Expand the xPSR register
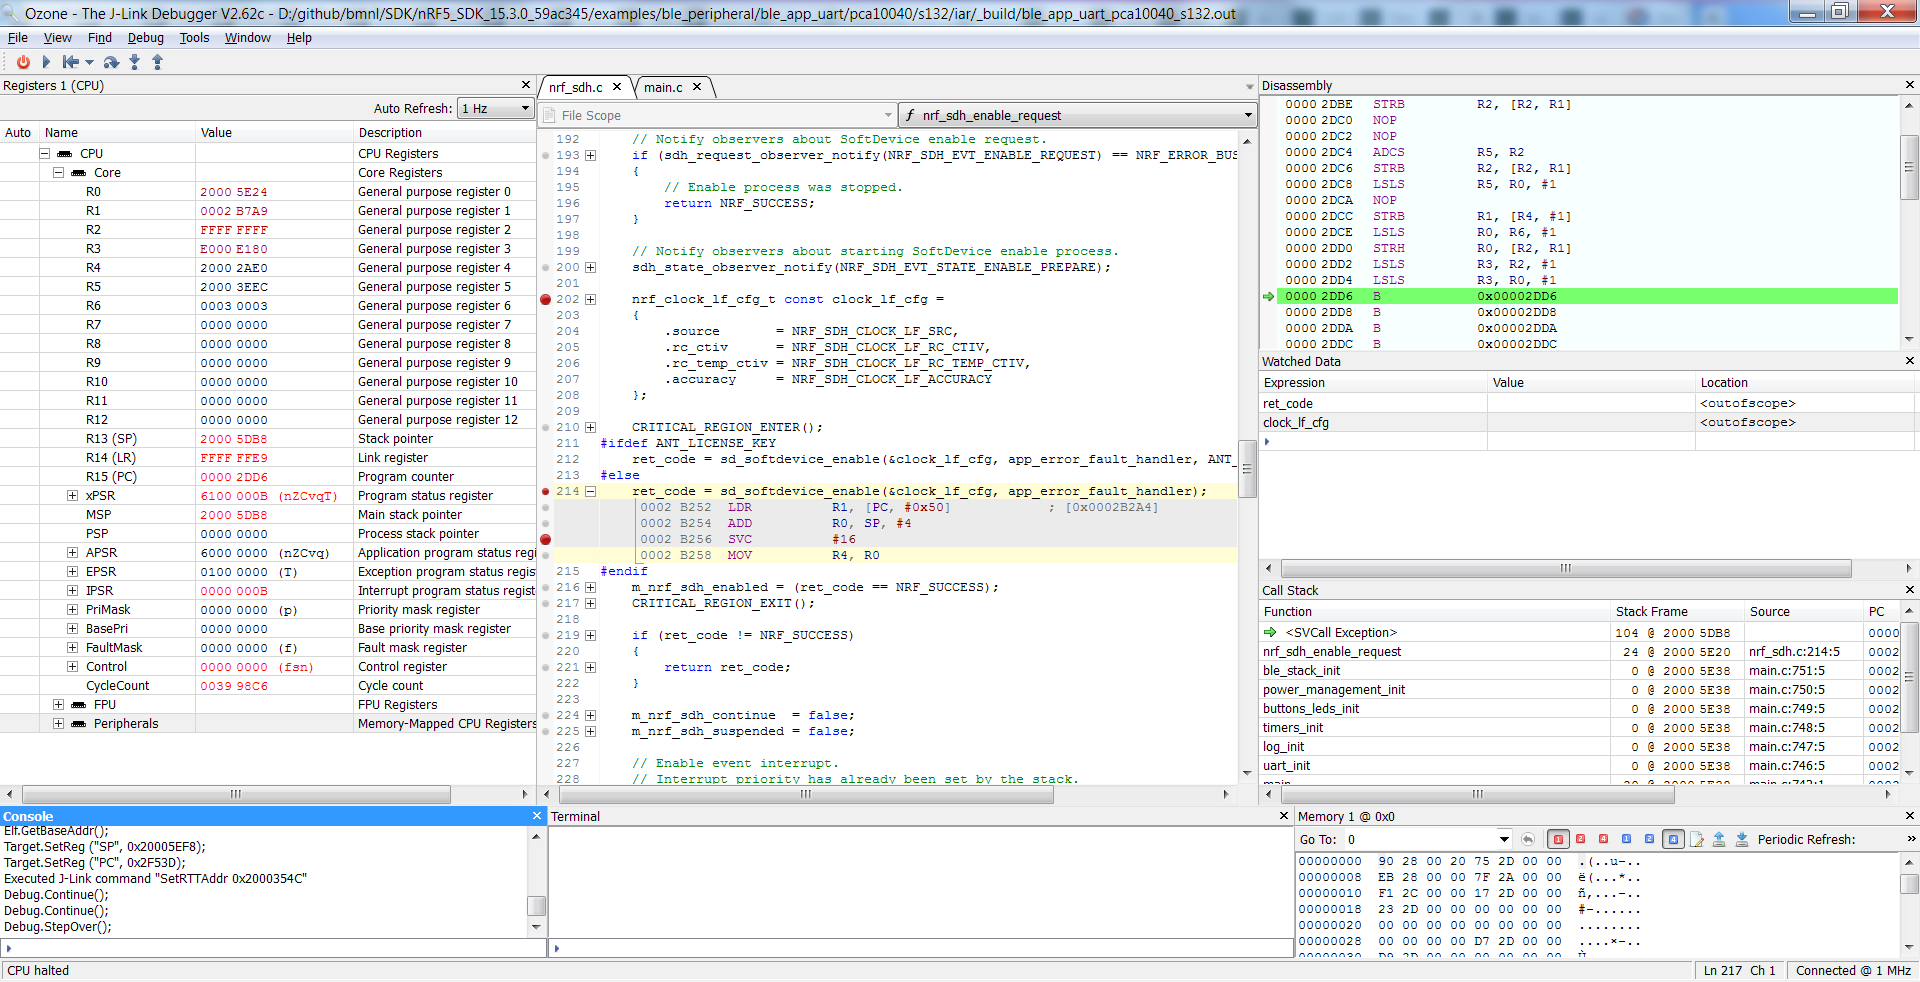The height and width of the screenshot is (982, 1920). (x=72, y=496)
